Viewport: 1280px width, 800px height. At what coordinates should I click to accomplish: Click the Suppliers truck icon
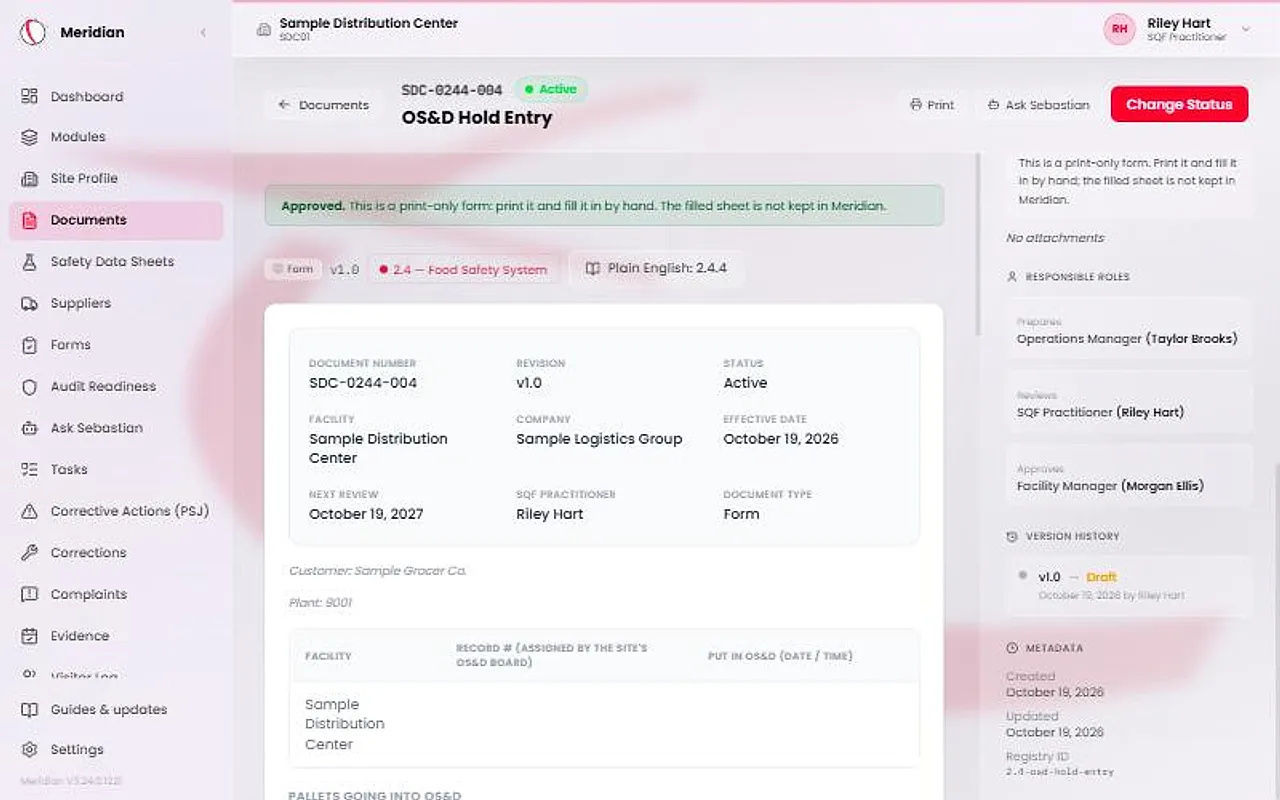pos(30,303)
